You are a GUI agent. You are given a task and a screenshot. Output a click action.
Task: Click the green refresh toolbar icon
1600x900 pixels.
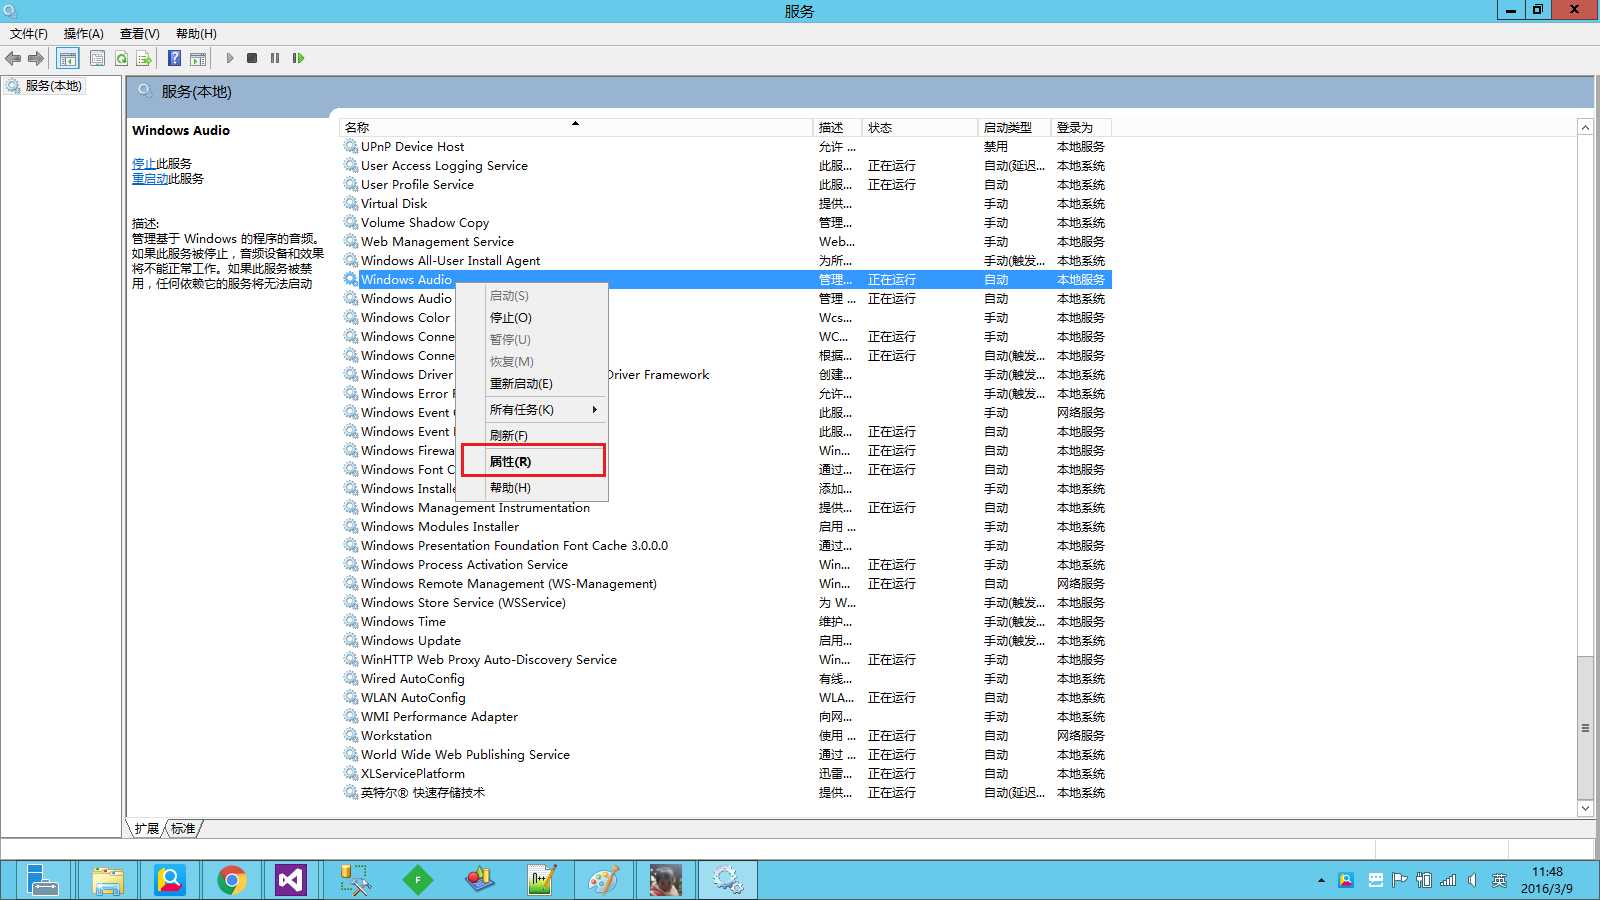(121, 59)
